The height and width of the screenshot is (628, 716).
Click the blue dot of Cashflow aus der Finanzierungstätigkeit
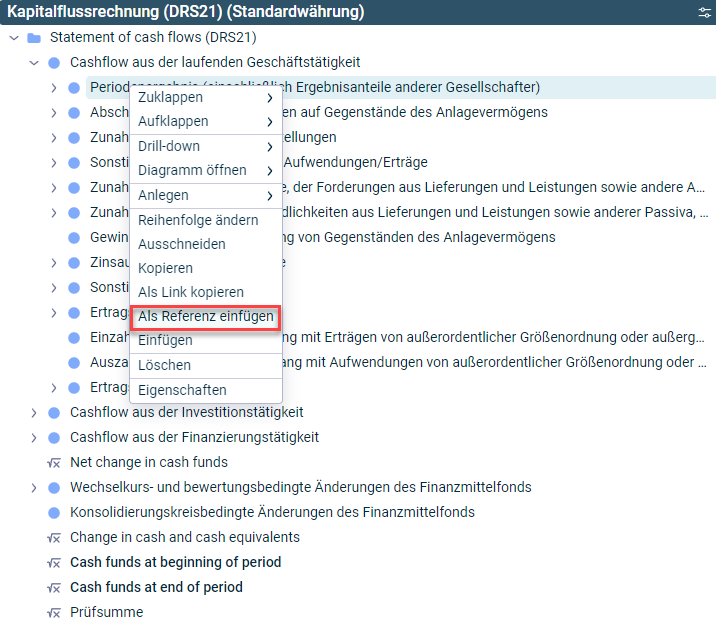click(54, 438)
